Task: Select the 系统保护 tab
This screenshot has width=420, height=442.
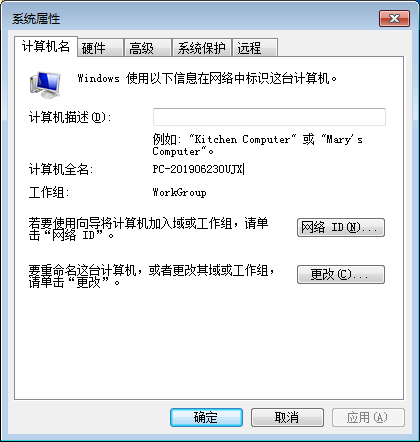Action: pyautogui.click(x=202, y=48)
